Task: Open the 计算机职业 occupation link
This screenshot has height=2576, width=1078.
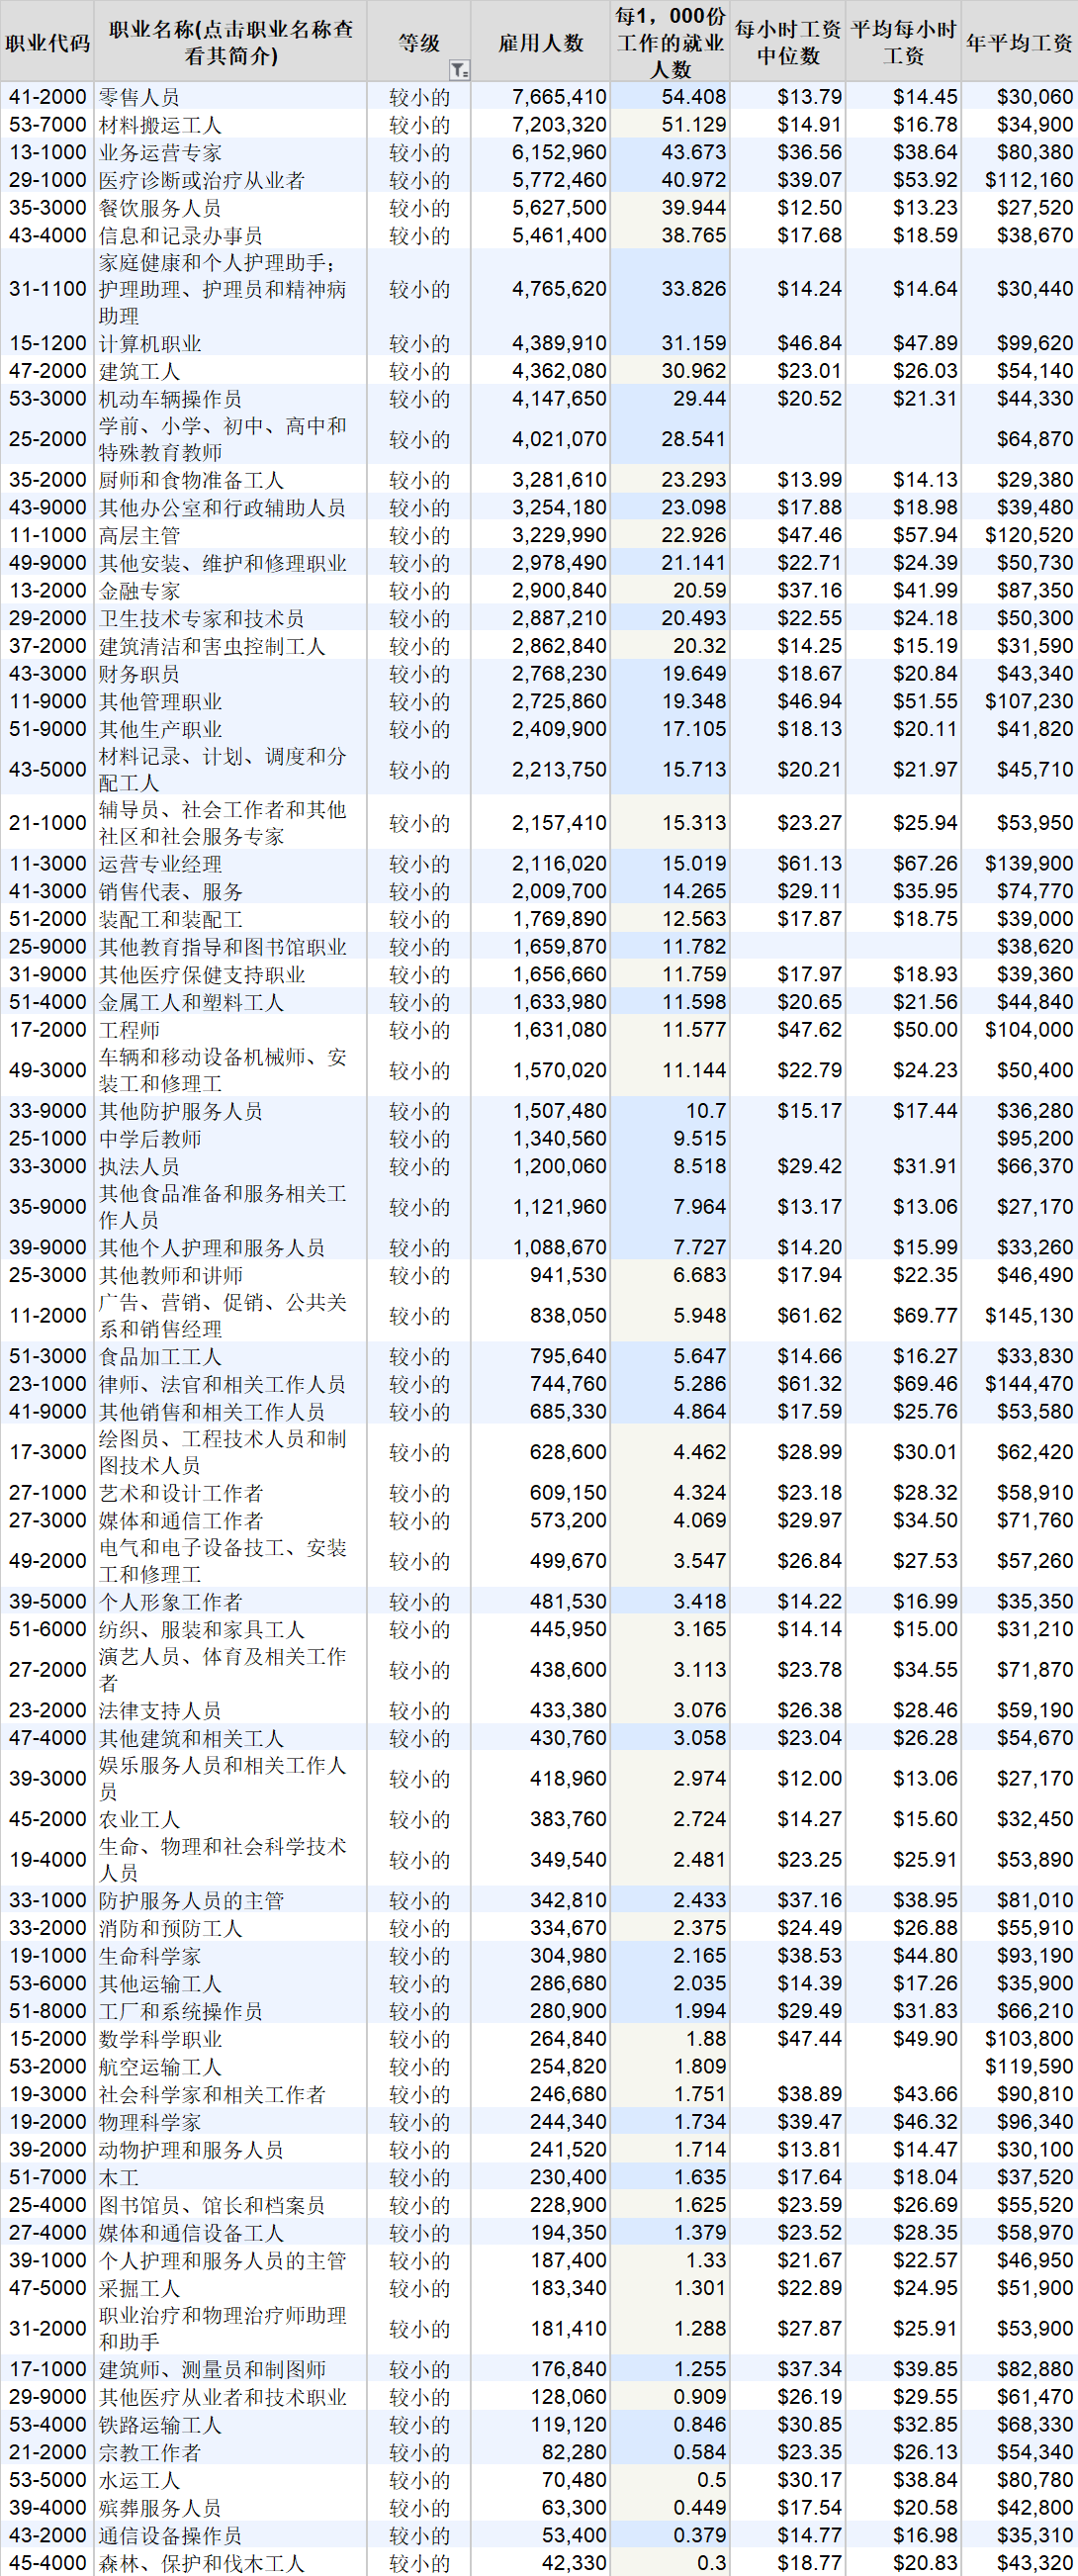Action: pyautogui.click(x=150, y=343)
